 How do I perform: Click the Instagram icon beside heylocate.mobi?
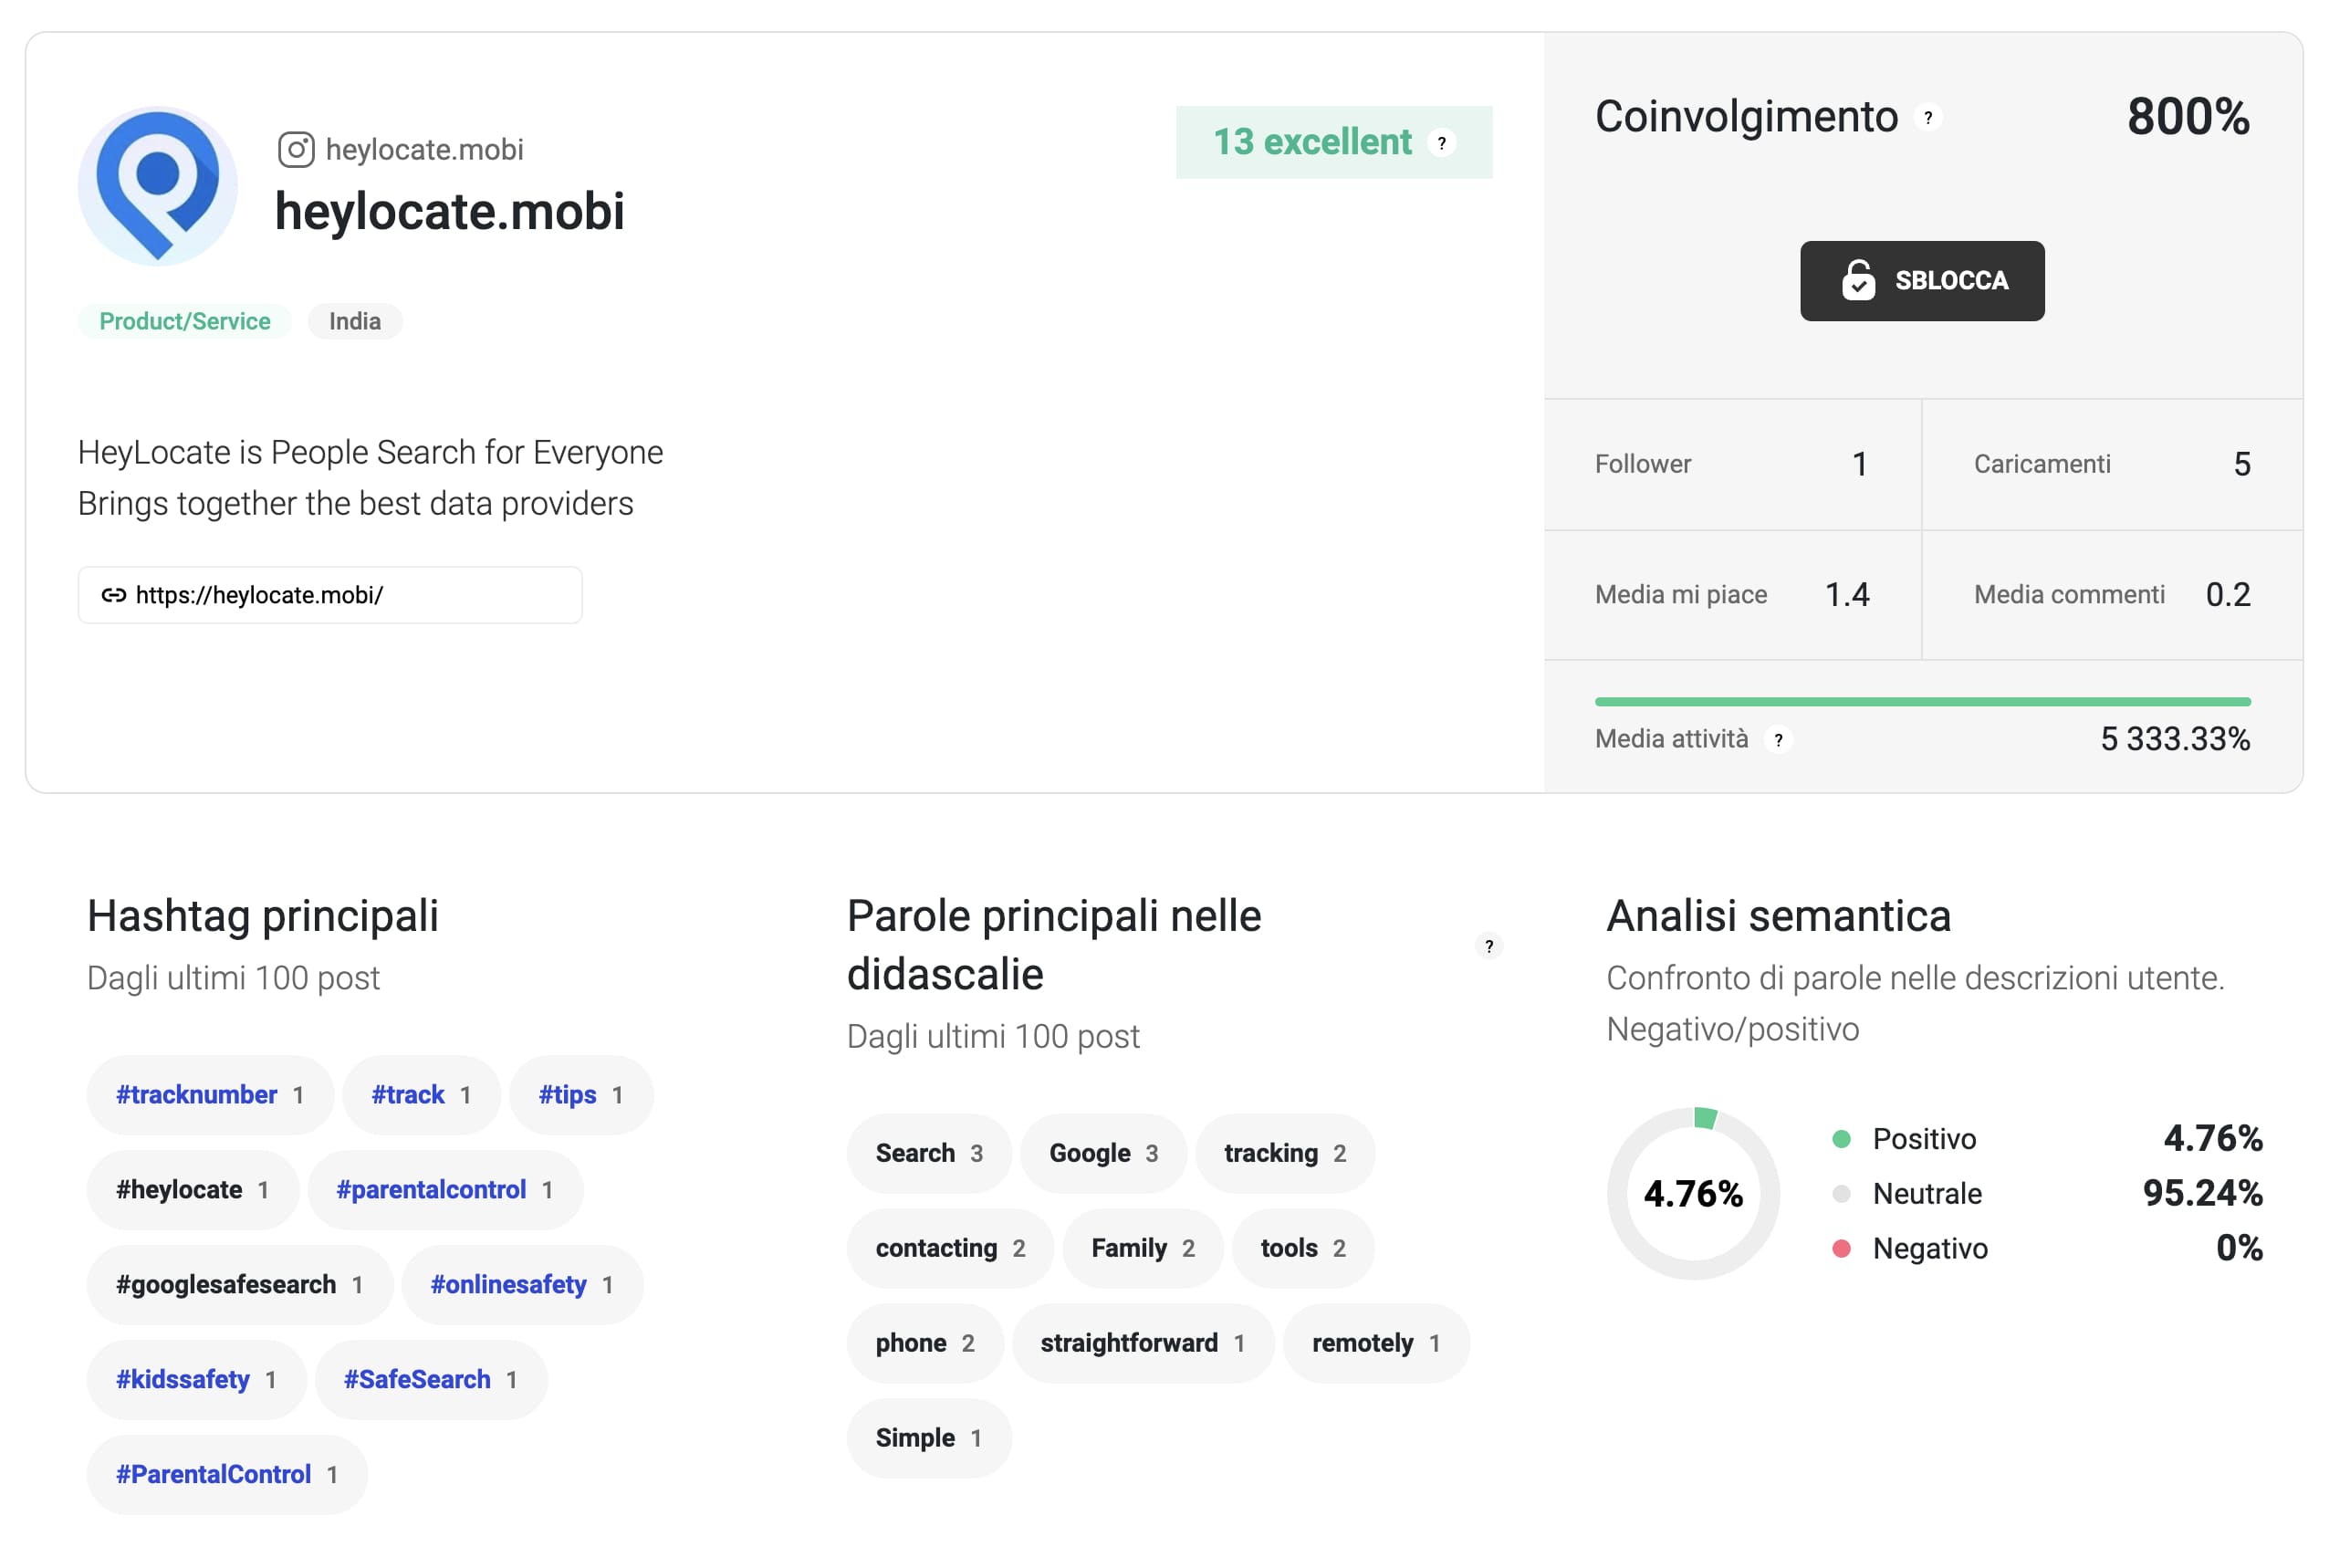[296, 149]
